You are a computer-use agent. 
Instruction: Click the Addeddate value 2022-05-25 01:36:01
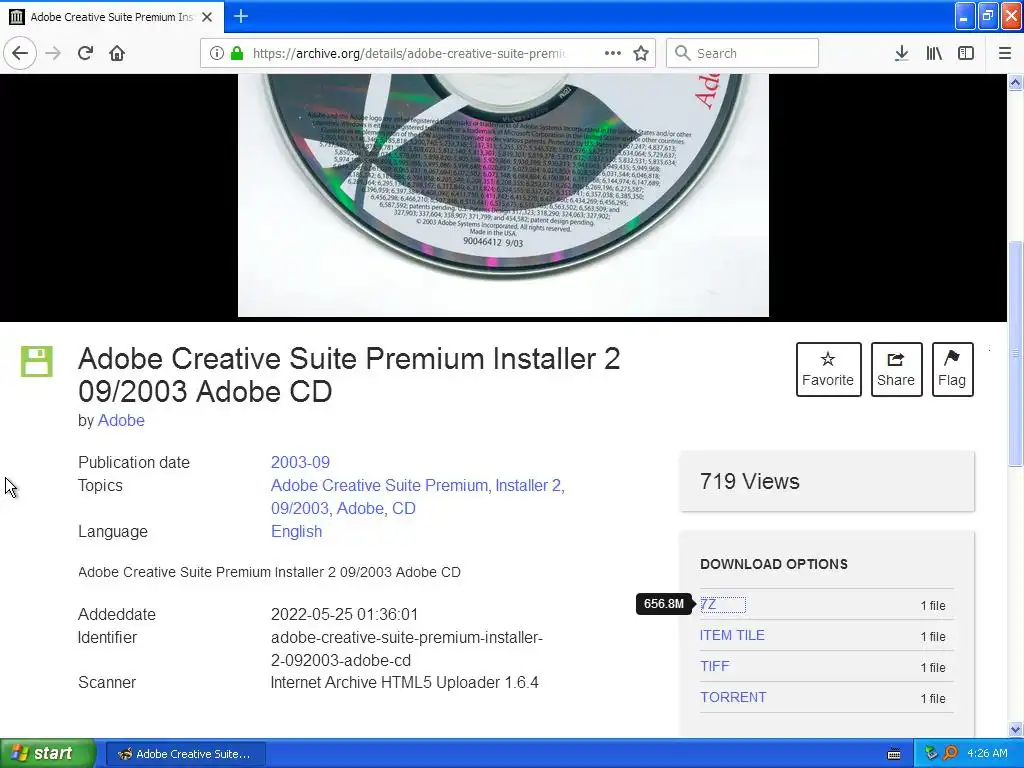coord(344,615)
